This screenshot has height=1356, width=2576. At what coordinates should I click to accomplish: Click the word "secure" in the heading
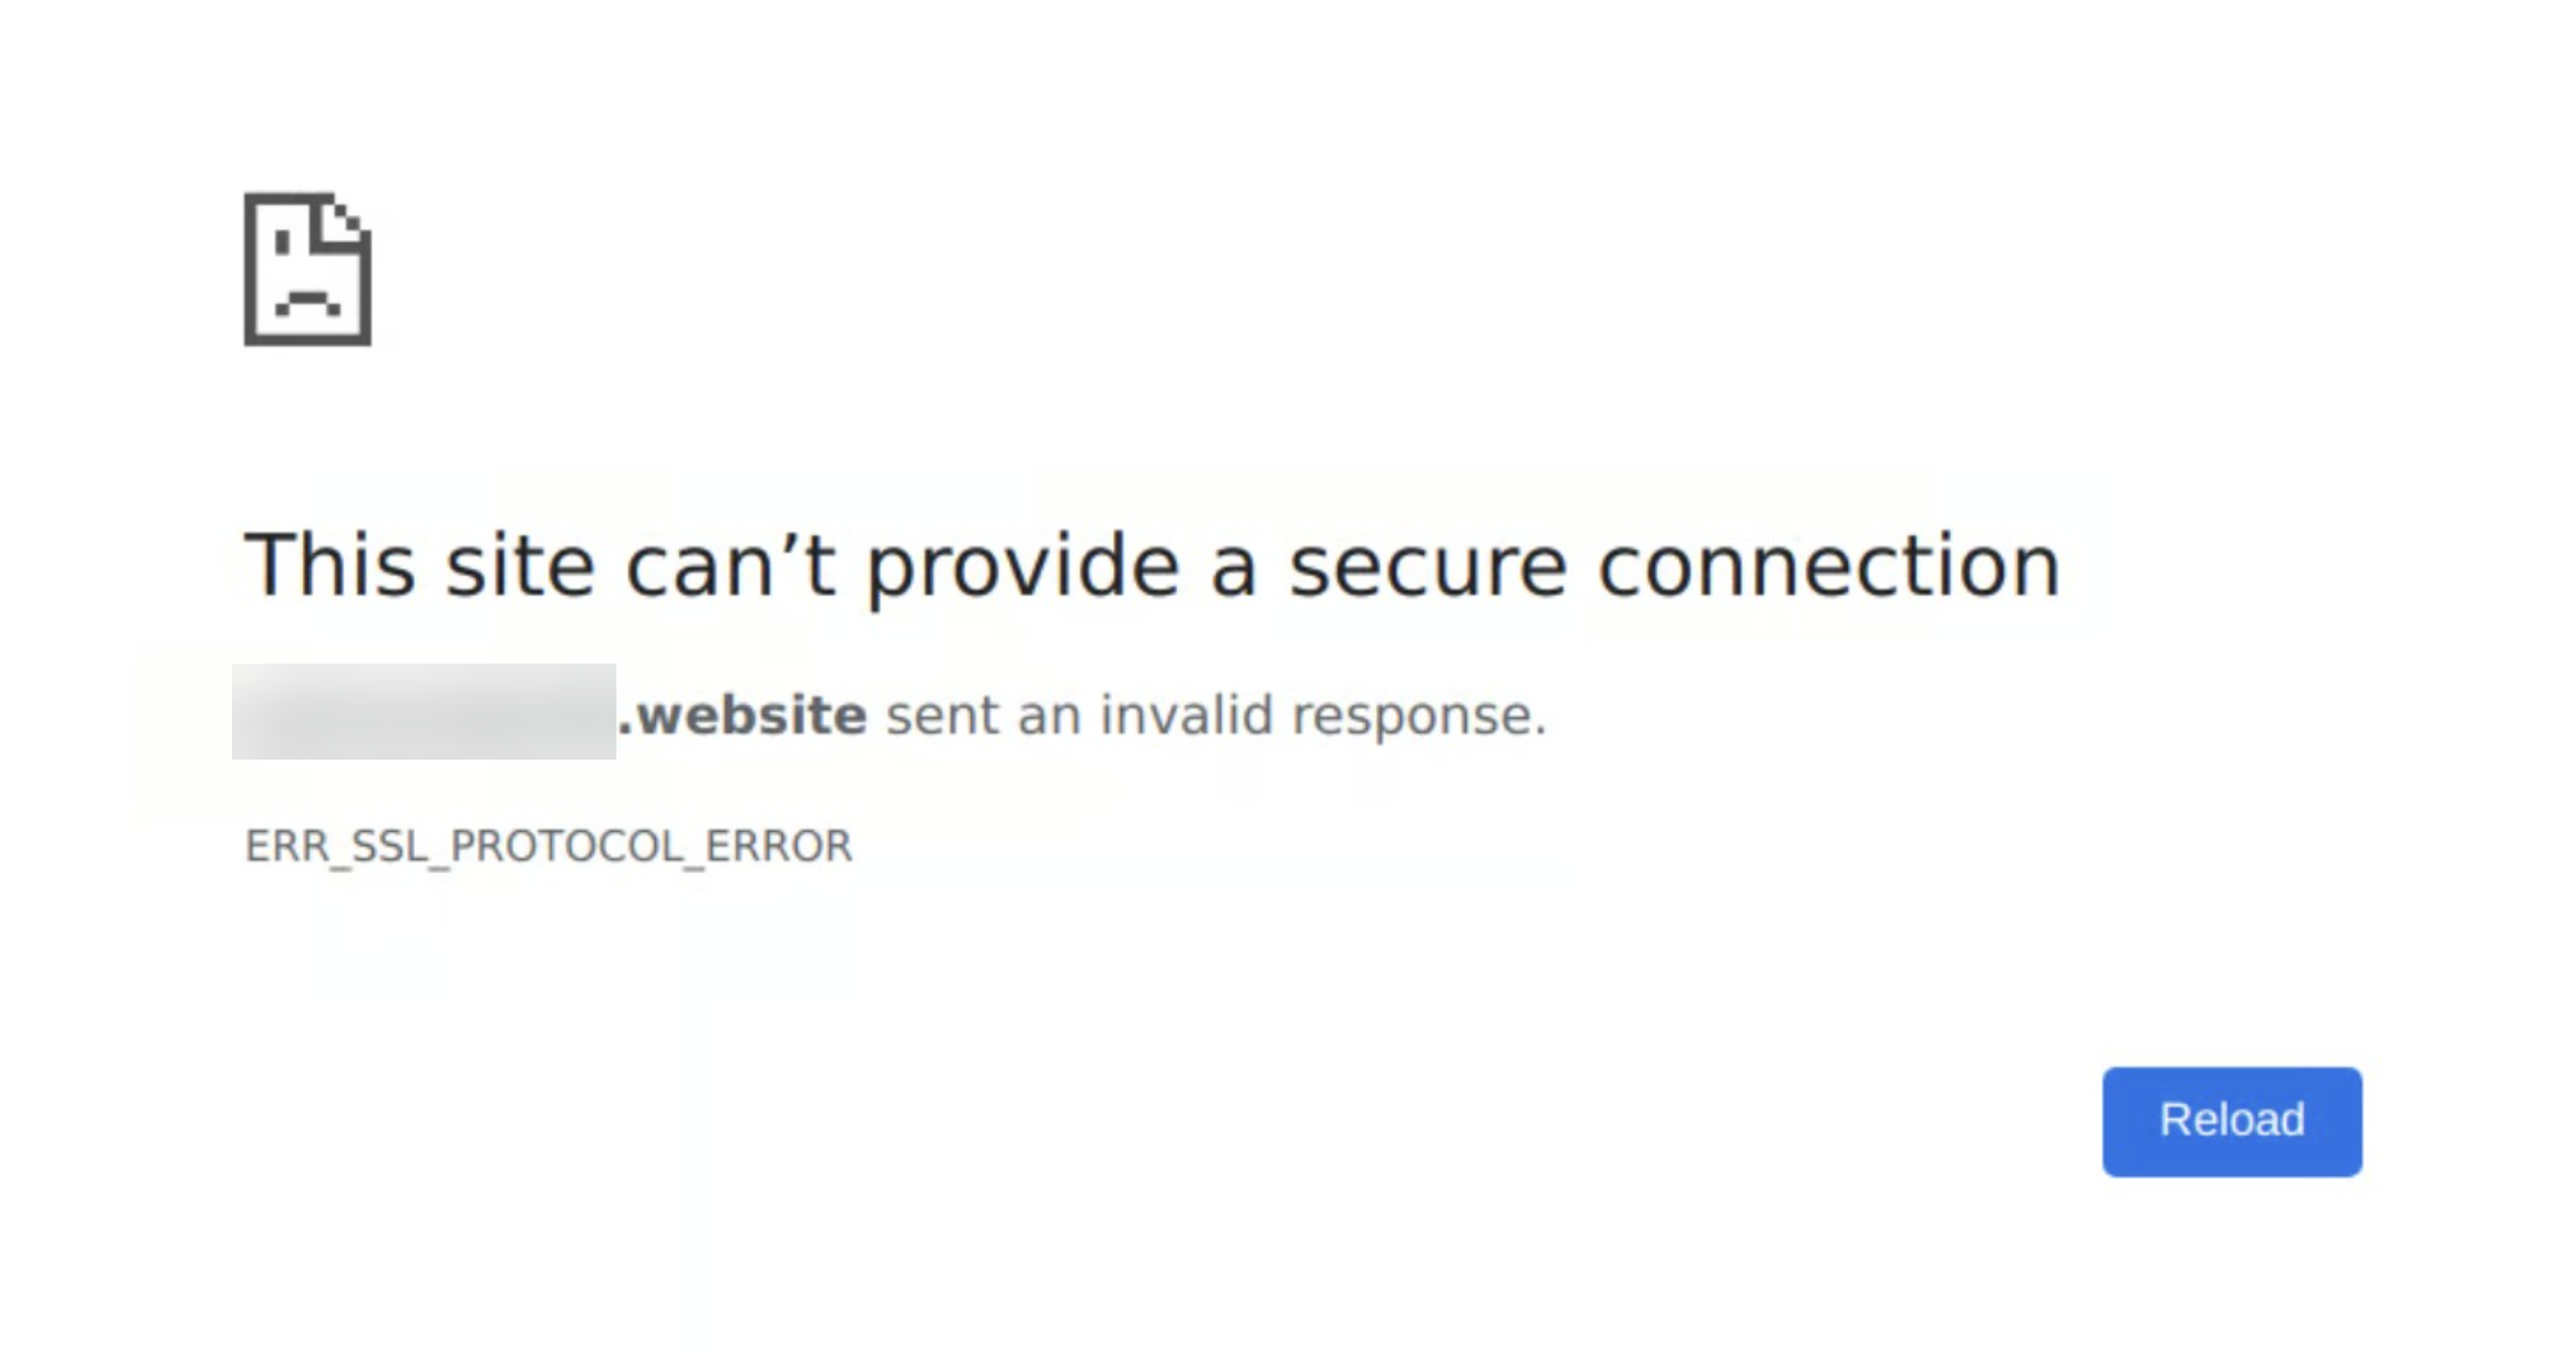(x=1427, y=566)
